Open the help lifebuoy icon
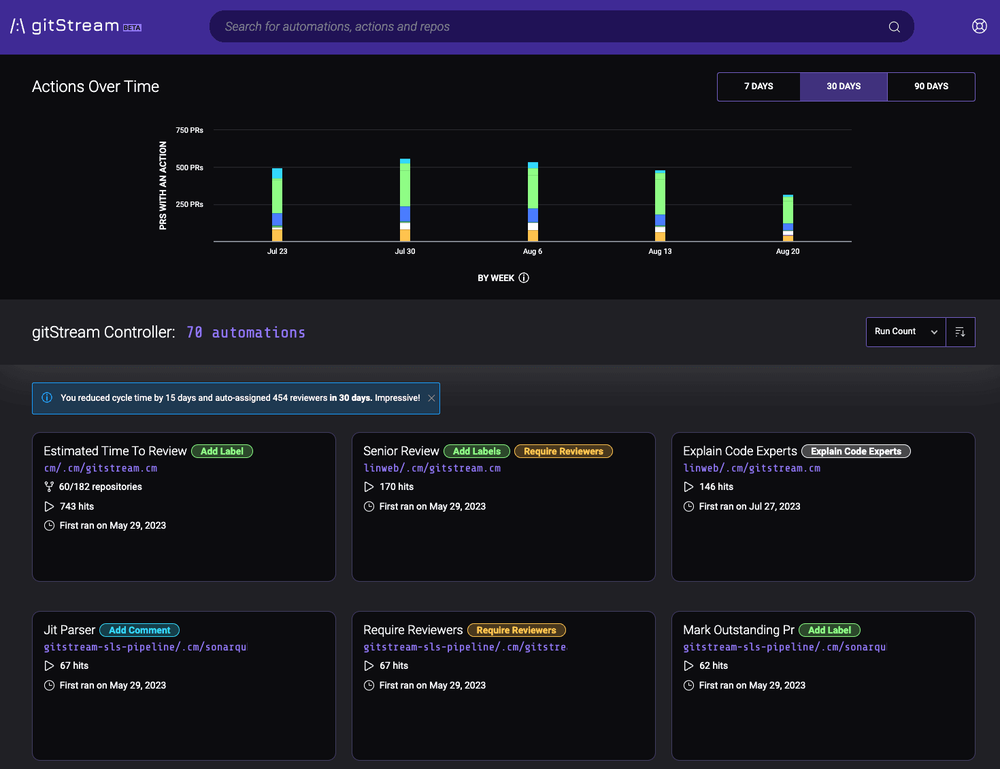Image resolution: width=1000 pixels, height=769 pixels. click(979, 27)
